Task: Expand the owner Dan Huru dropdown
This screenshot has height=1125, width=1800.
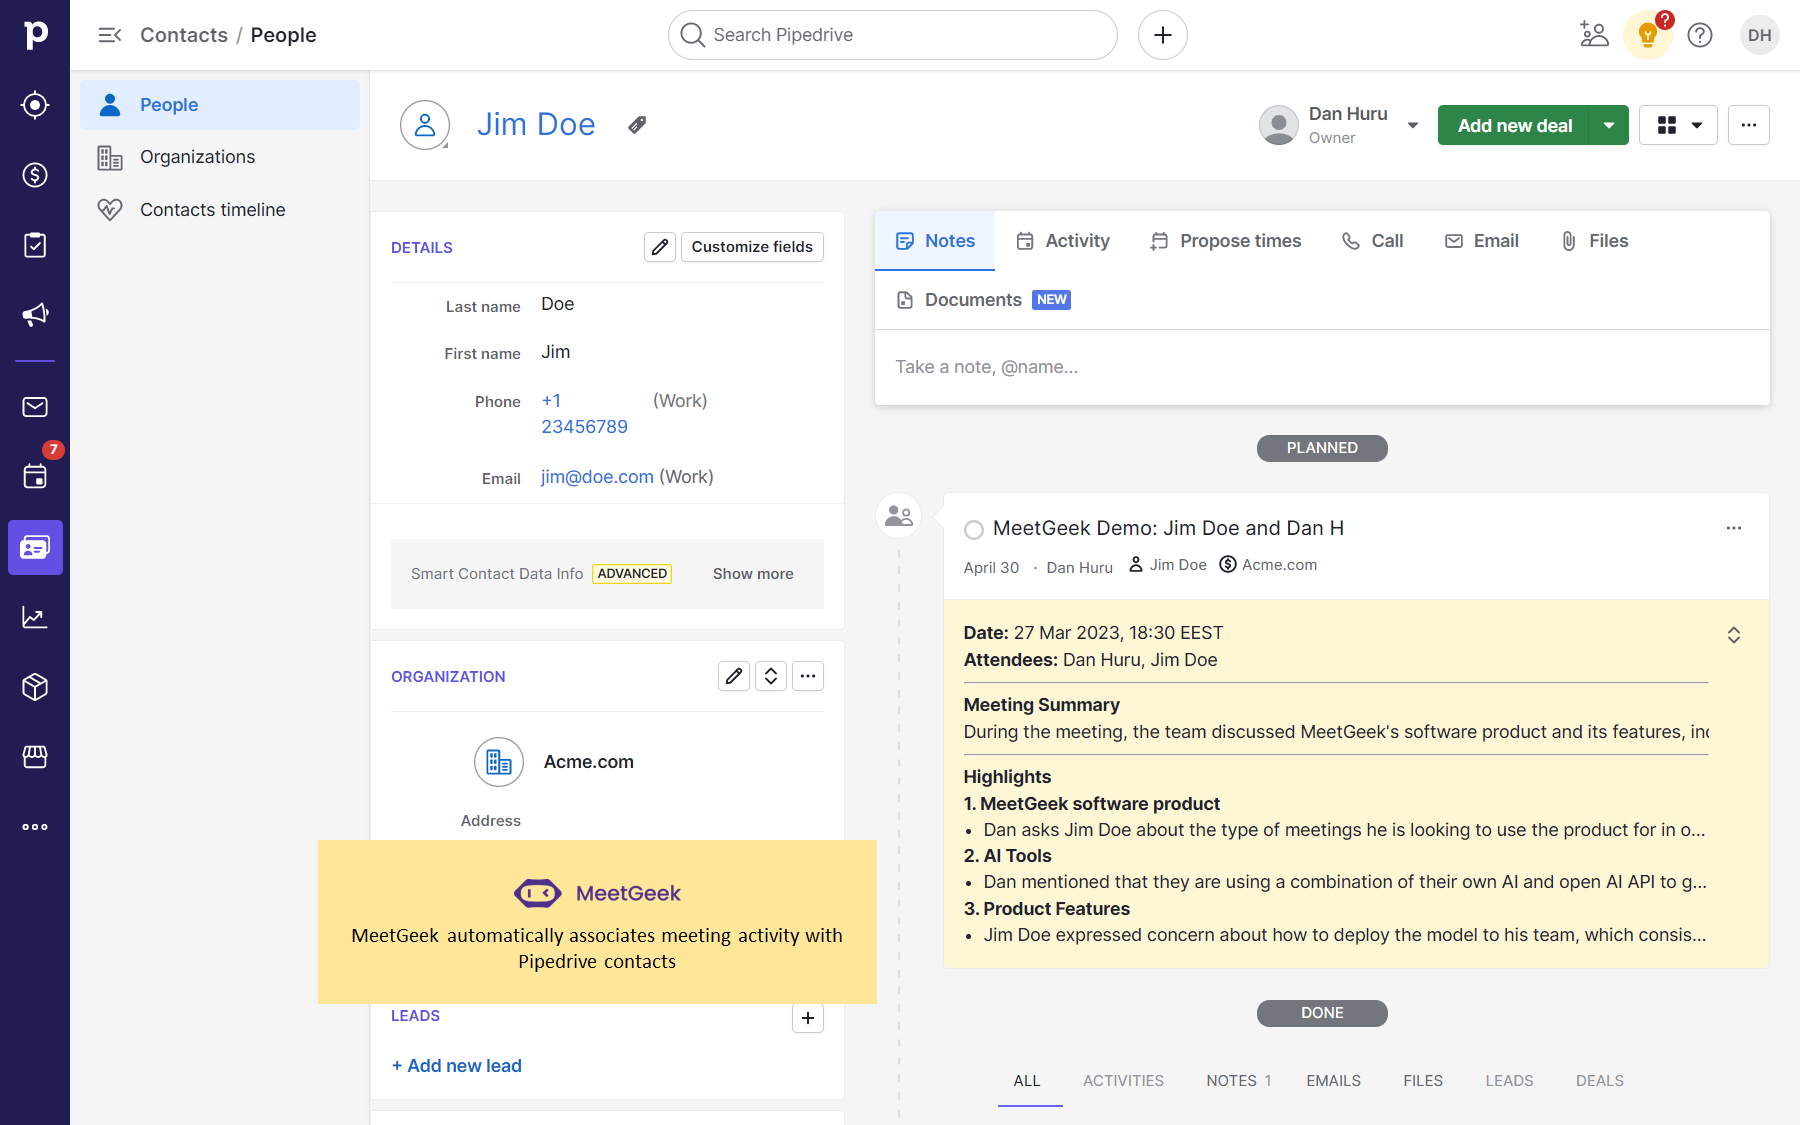Action: [1412, 125]
